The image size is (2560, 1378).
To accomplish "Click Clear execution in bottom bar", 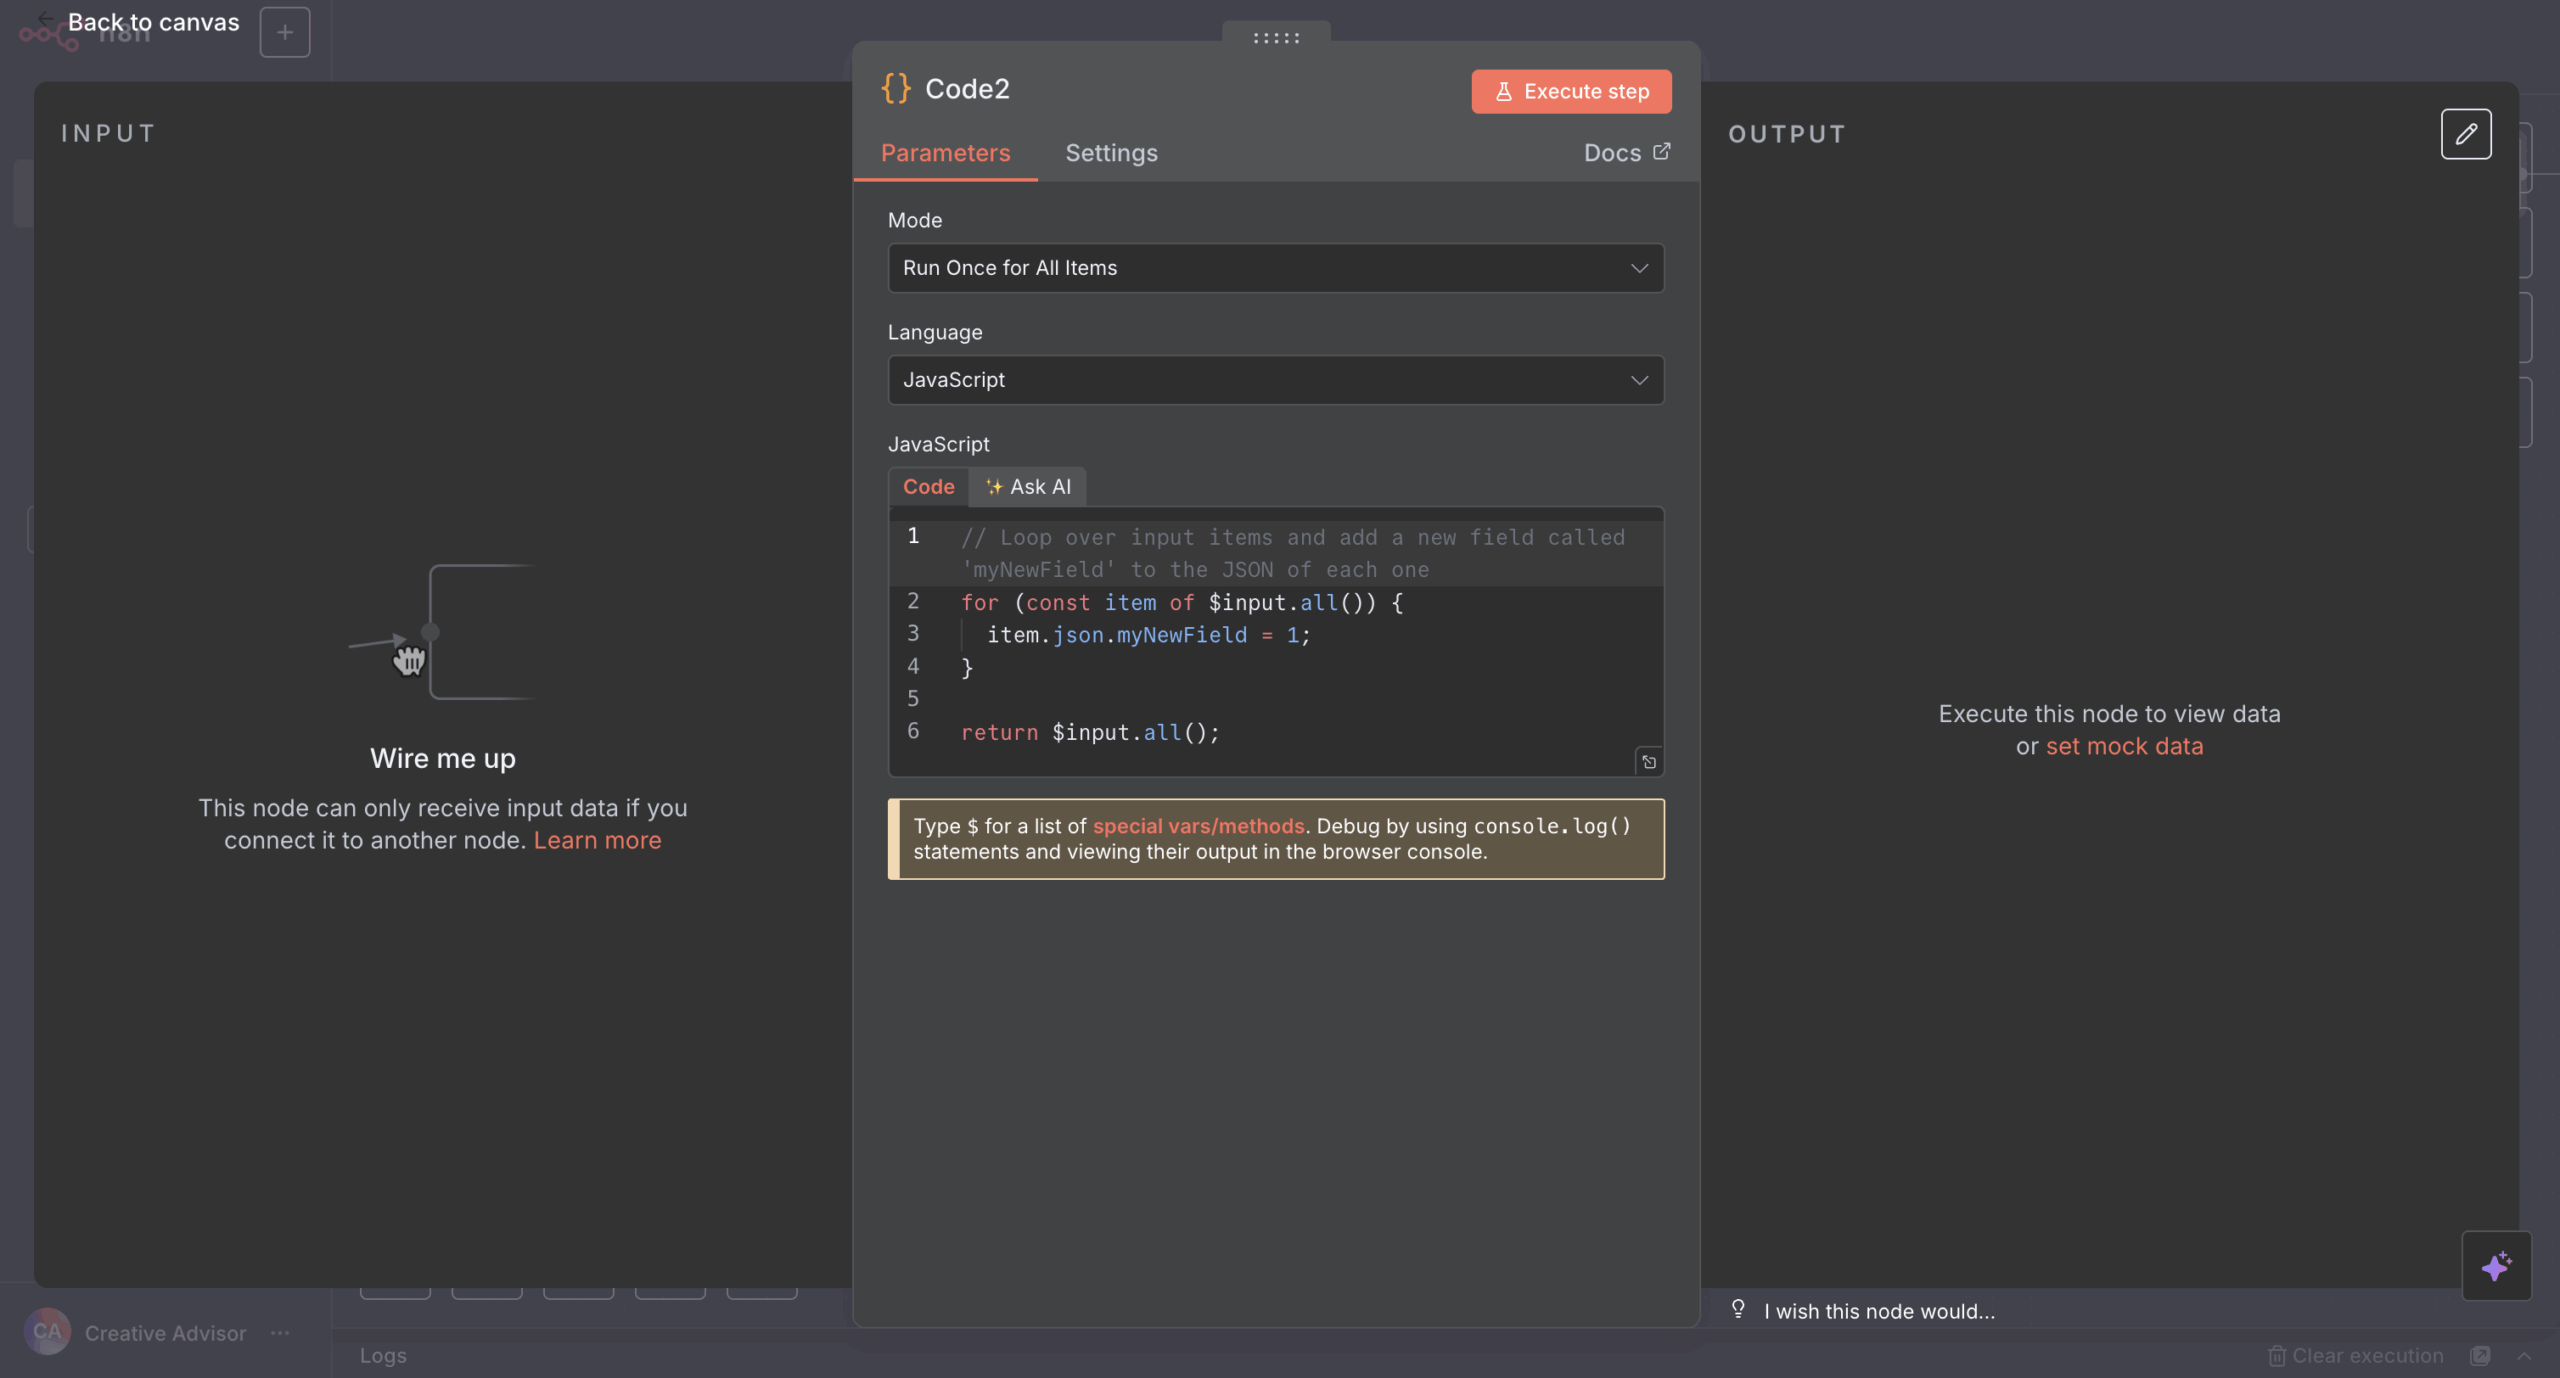I will pos(2355,1356).
